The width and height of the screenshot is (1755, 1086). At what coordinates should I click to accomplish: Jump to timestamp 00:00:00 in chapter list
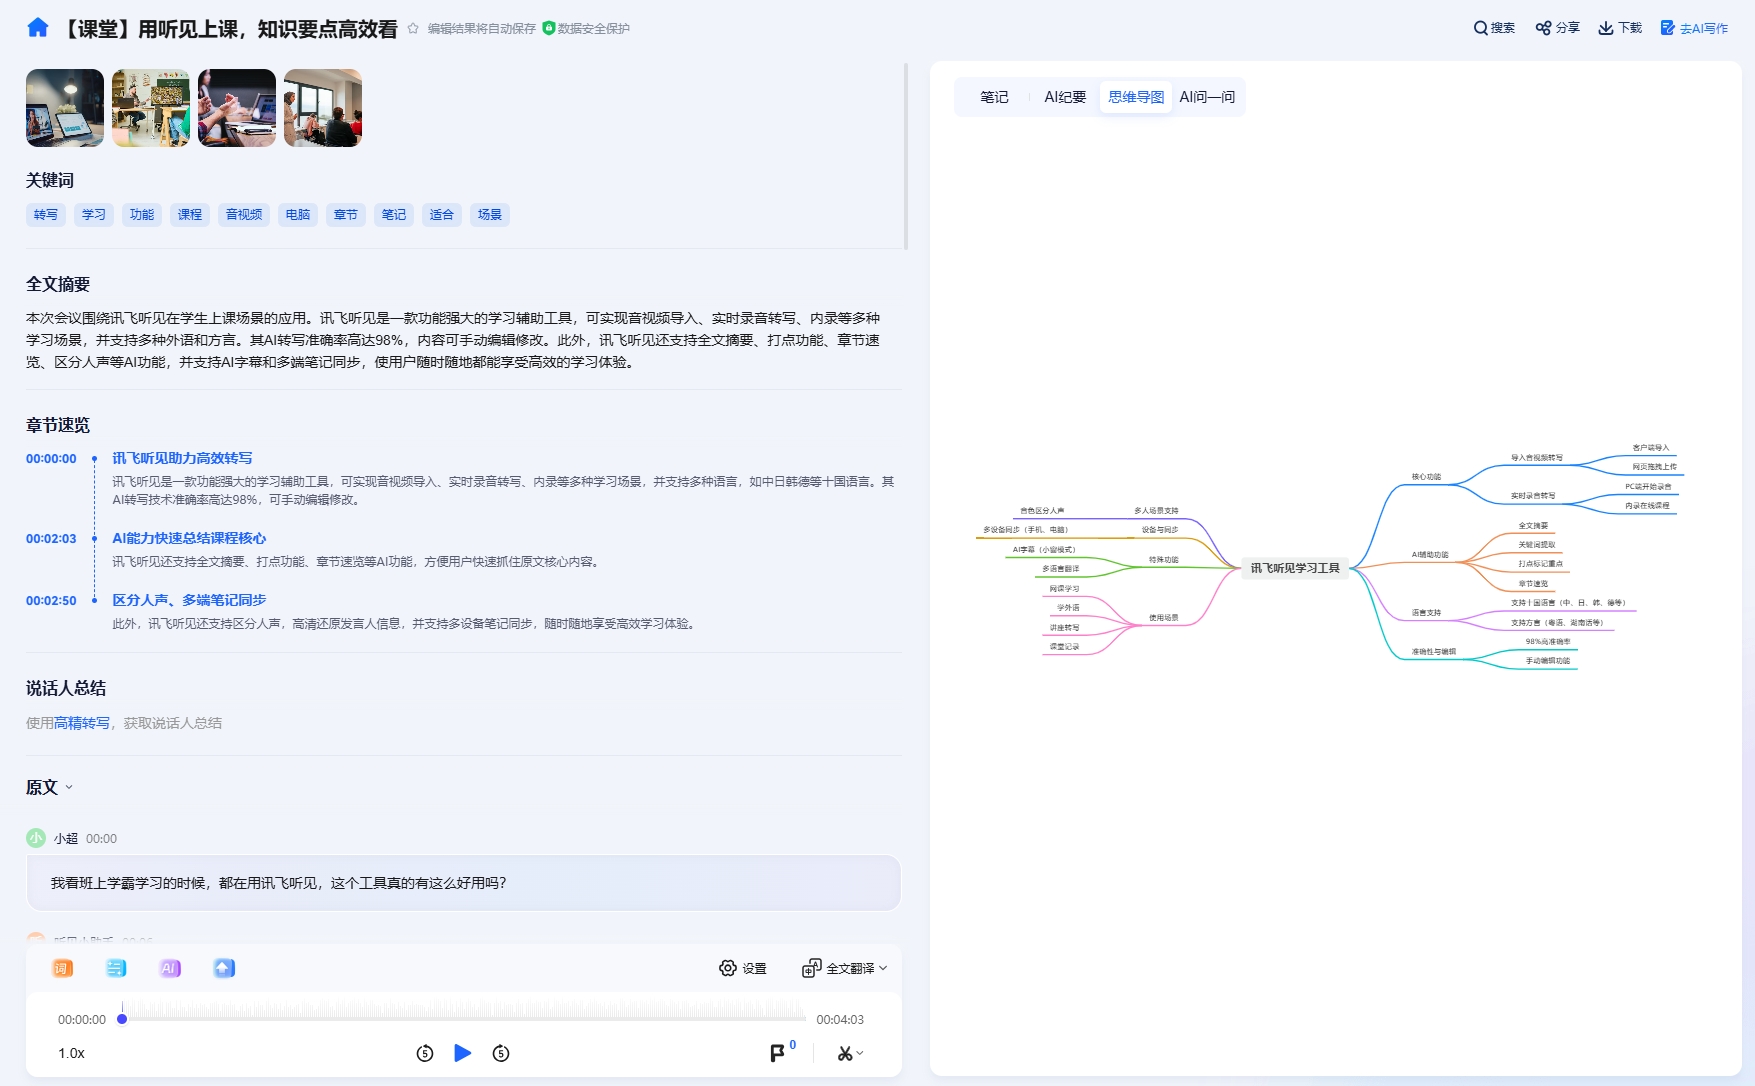point(51,459)
